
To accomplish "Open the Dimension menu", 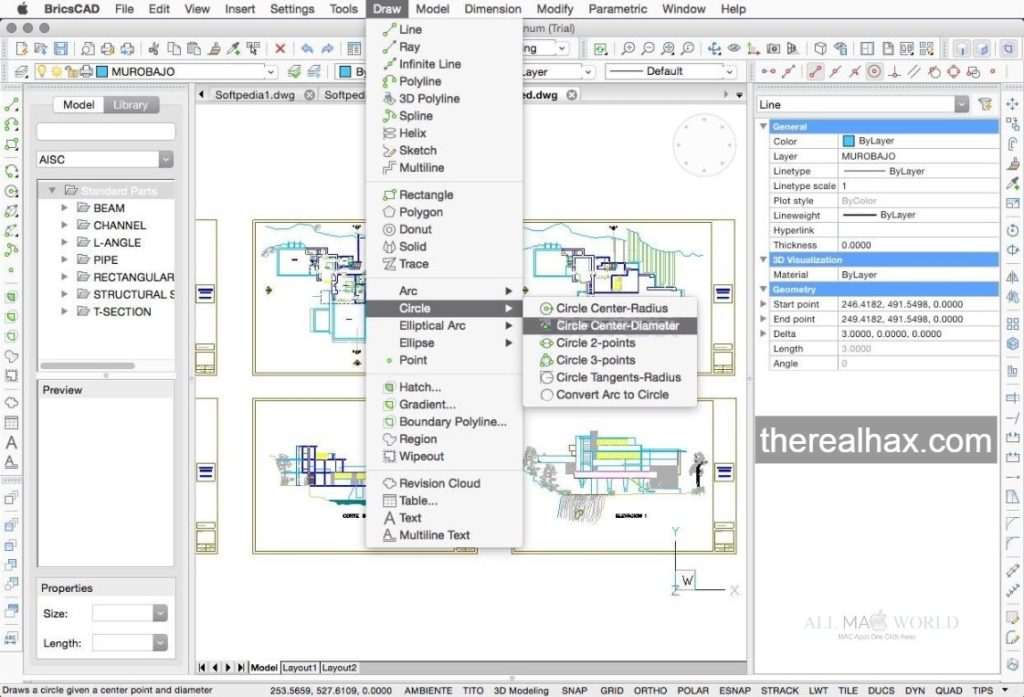I will tap(492, 9).
